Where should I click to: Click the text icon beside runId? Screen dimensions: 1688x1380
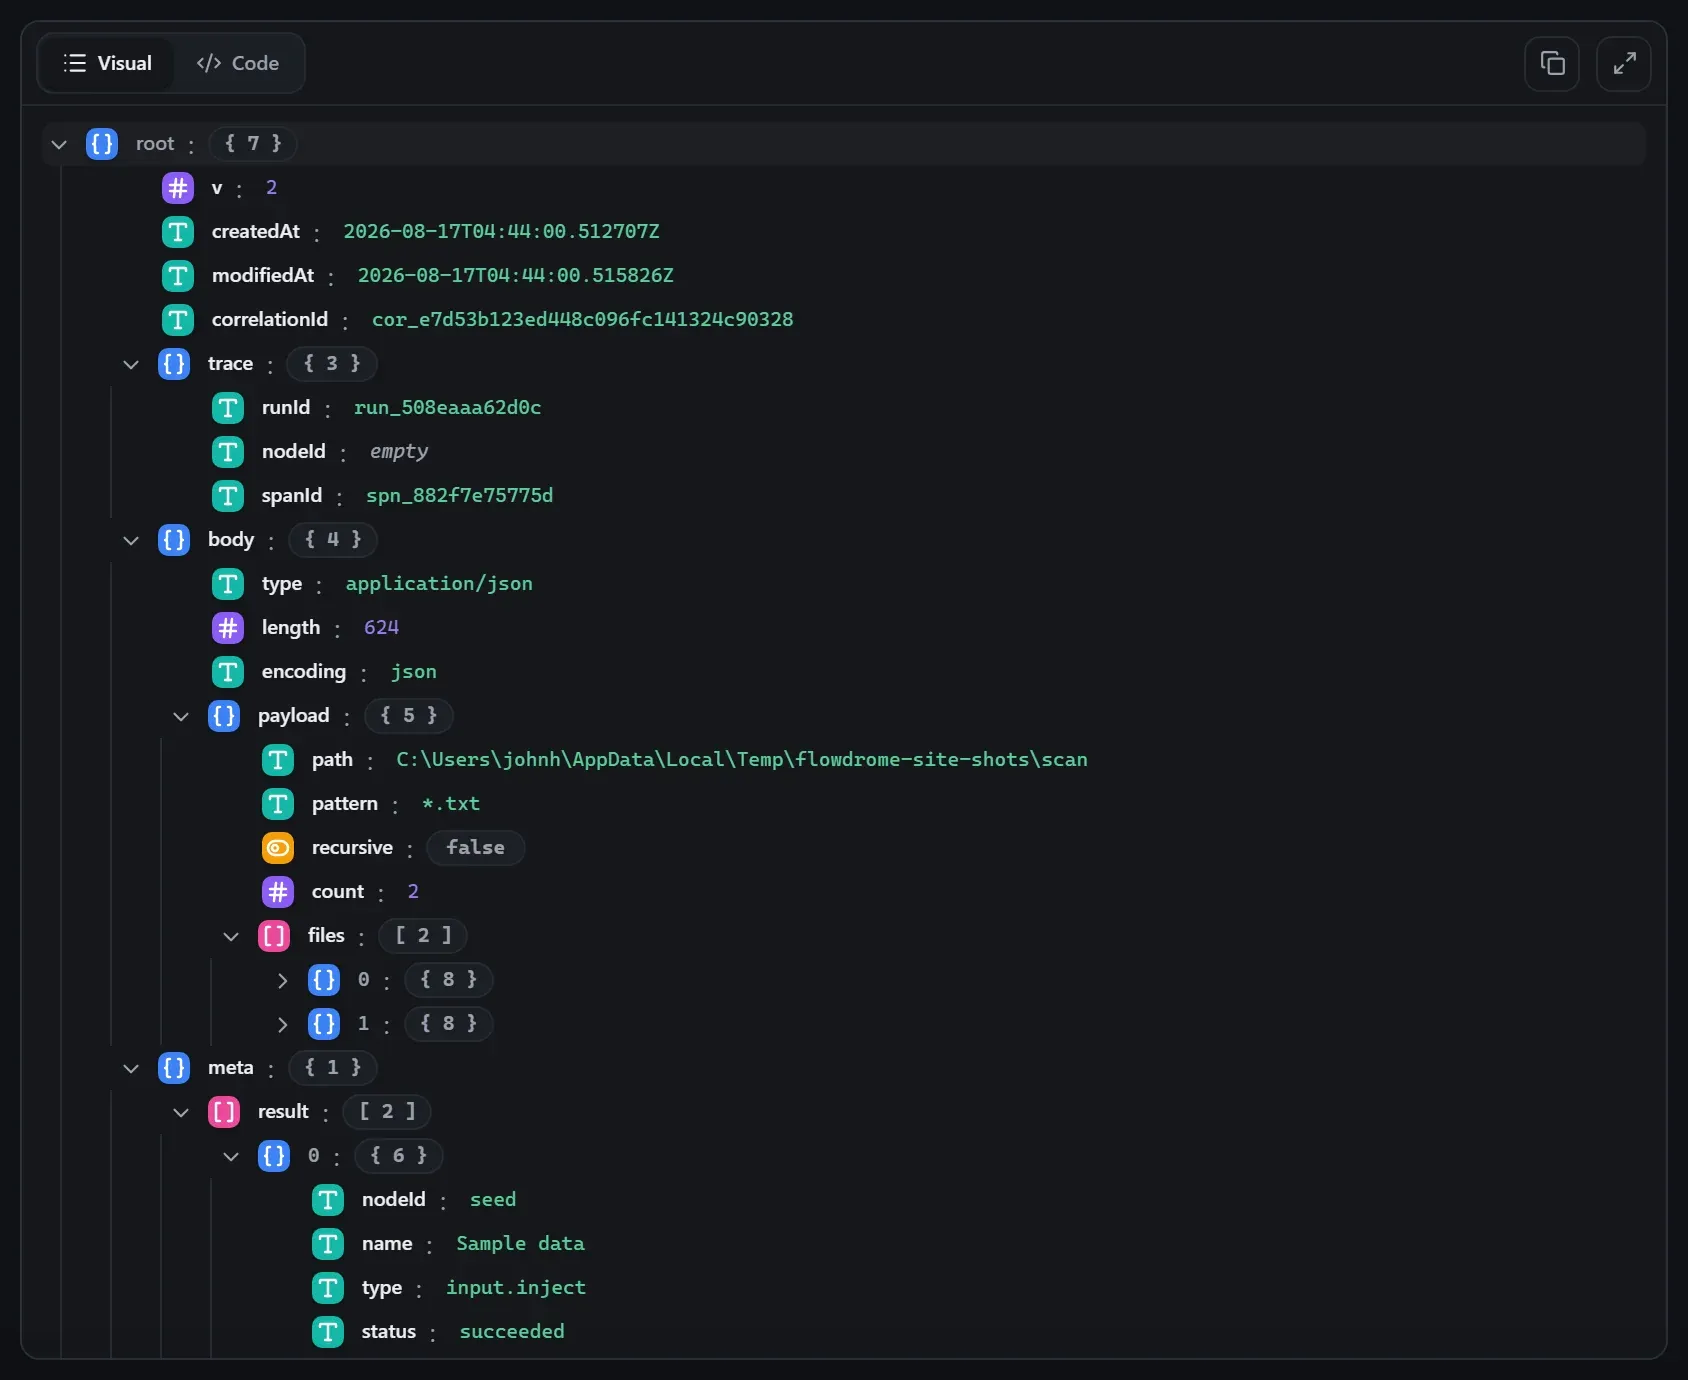point(228,408)
